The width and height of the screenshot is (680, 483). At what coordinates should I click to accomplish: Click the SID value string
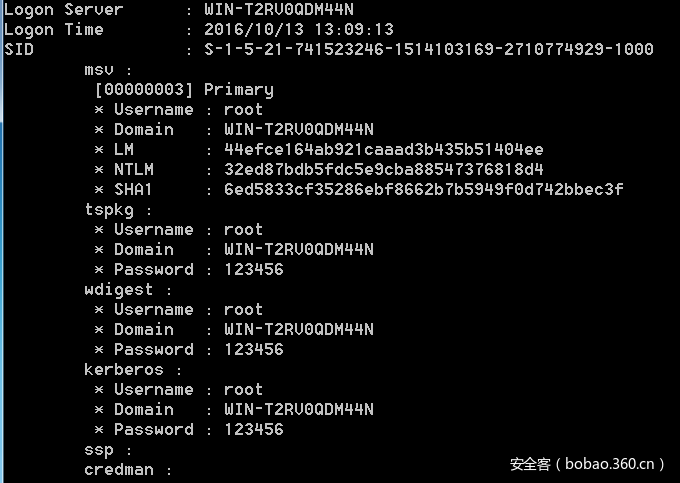point(429,50)
